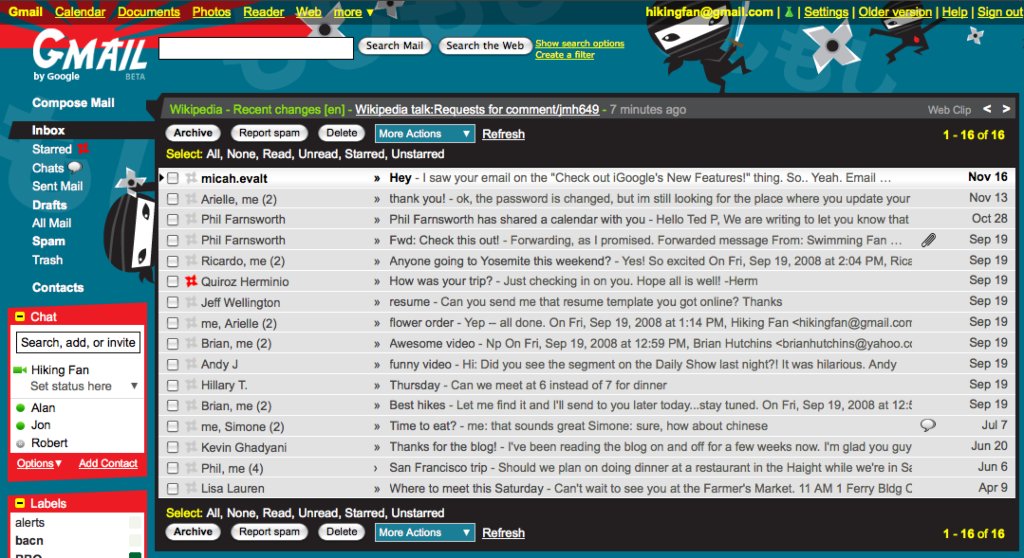This screenshot has width=1024, height=558.
Task: Open the Drafts folder
Action: (x=50, y=205)
